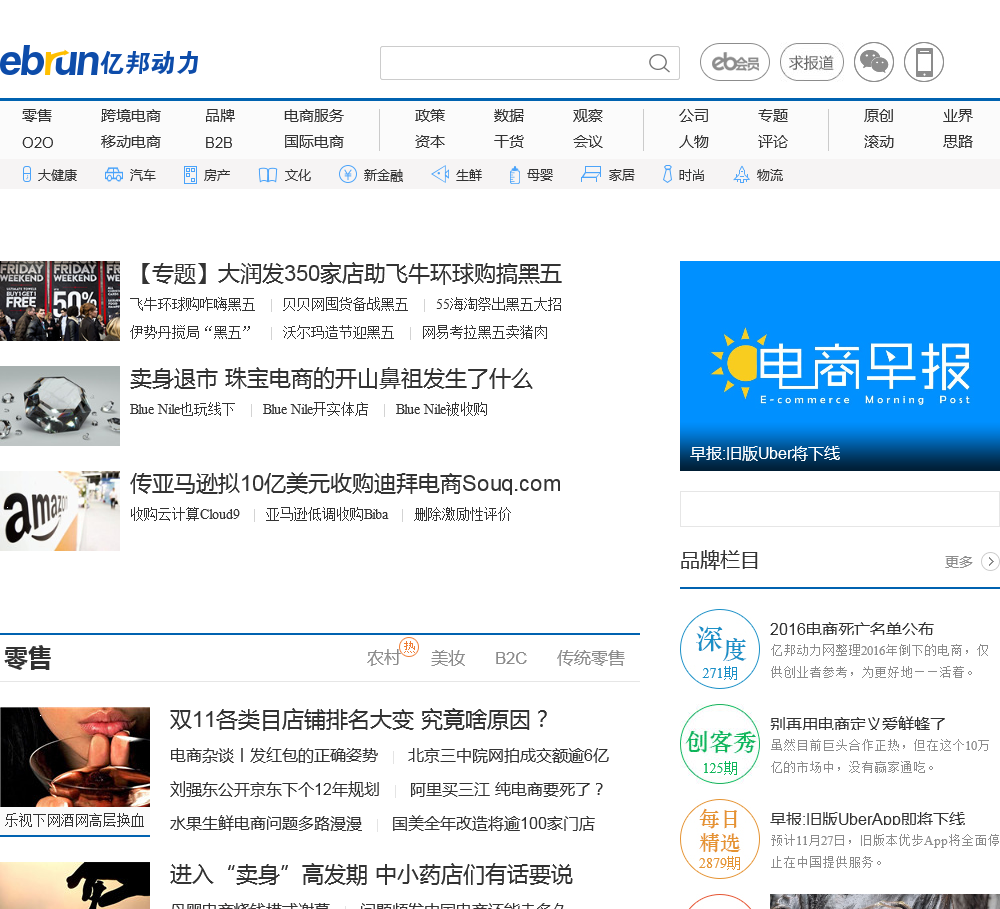Screen dimensions: 1000x909
Task: Open the 新金融 category icon
Action: tap(348, 175)
